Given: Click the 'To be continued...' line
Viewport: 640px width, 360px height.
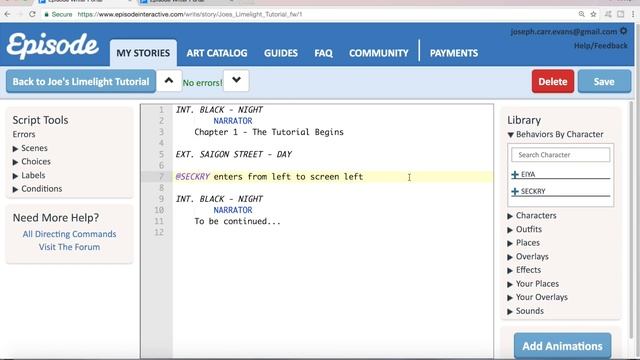Looking at the screenshot, I should [238, 221].
